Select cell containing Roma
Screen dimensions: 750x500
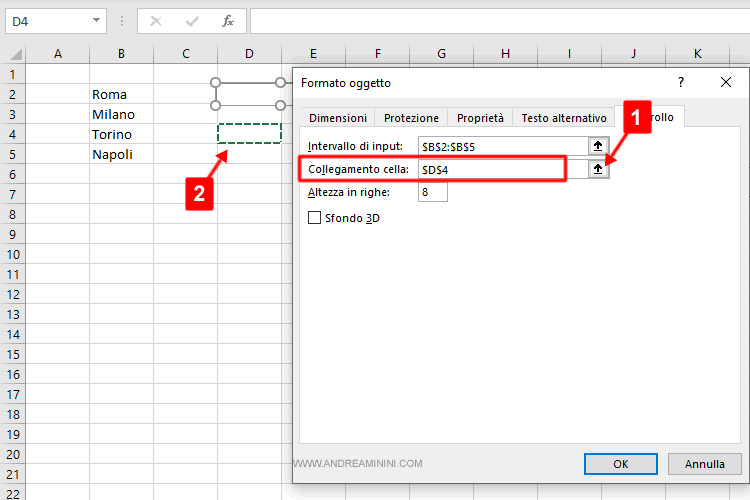point(121,94)
